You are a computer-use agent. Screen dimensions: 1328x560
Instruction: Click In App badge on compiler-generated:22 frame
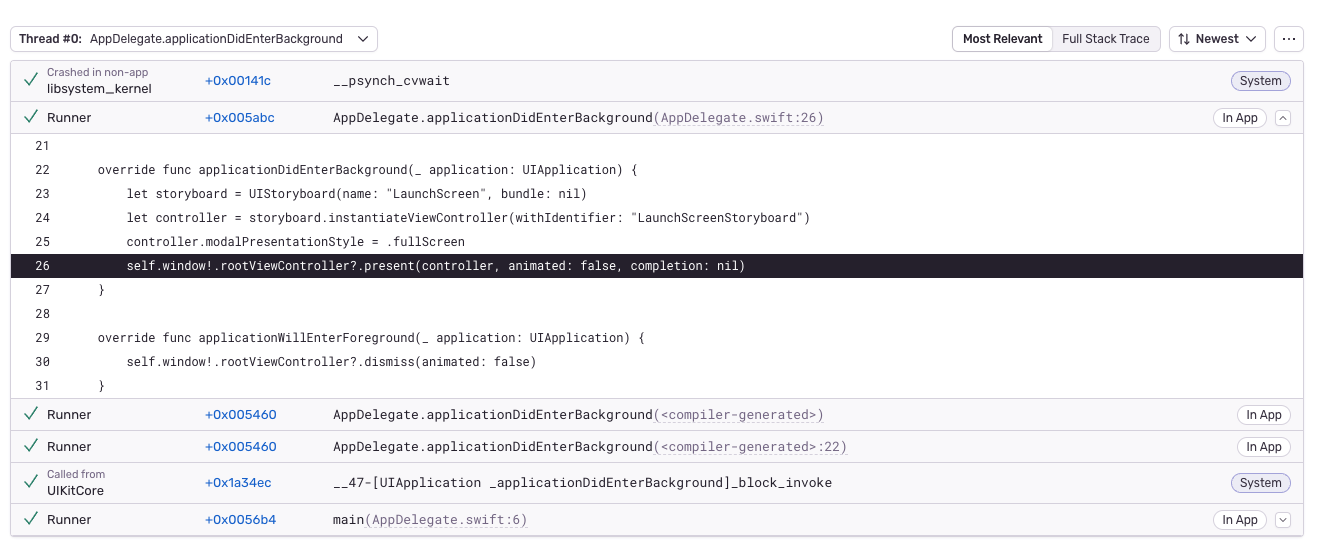[x=1264, y=447]
